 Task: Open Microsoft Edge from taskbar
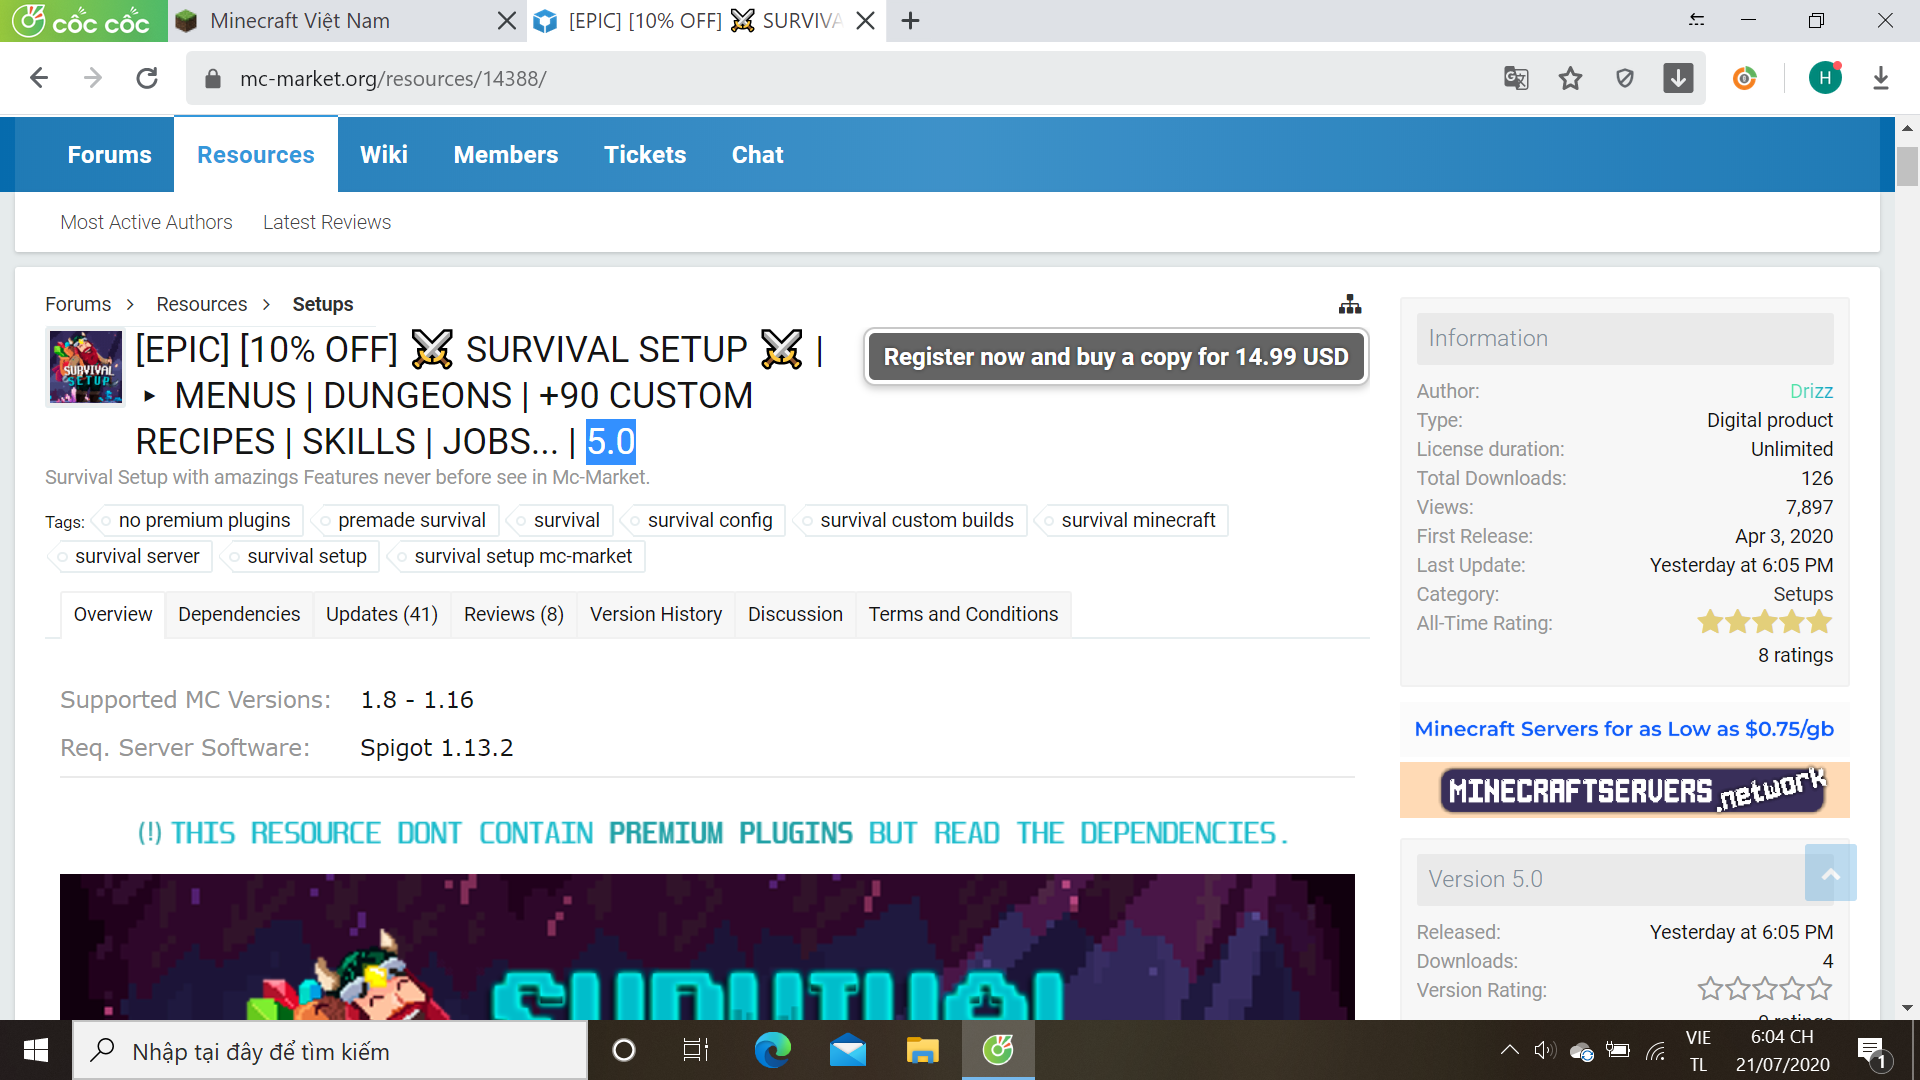pos(772,1050)
